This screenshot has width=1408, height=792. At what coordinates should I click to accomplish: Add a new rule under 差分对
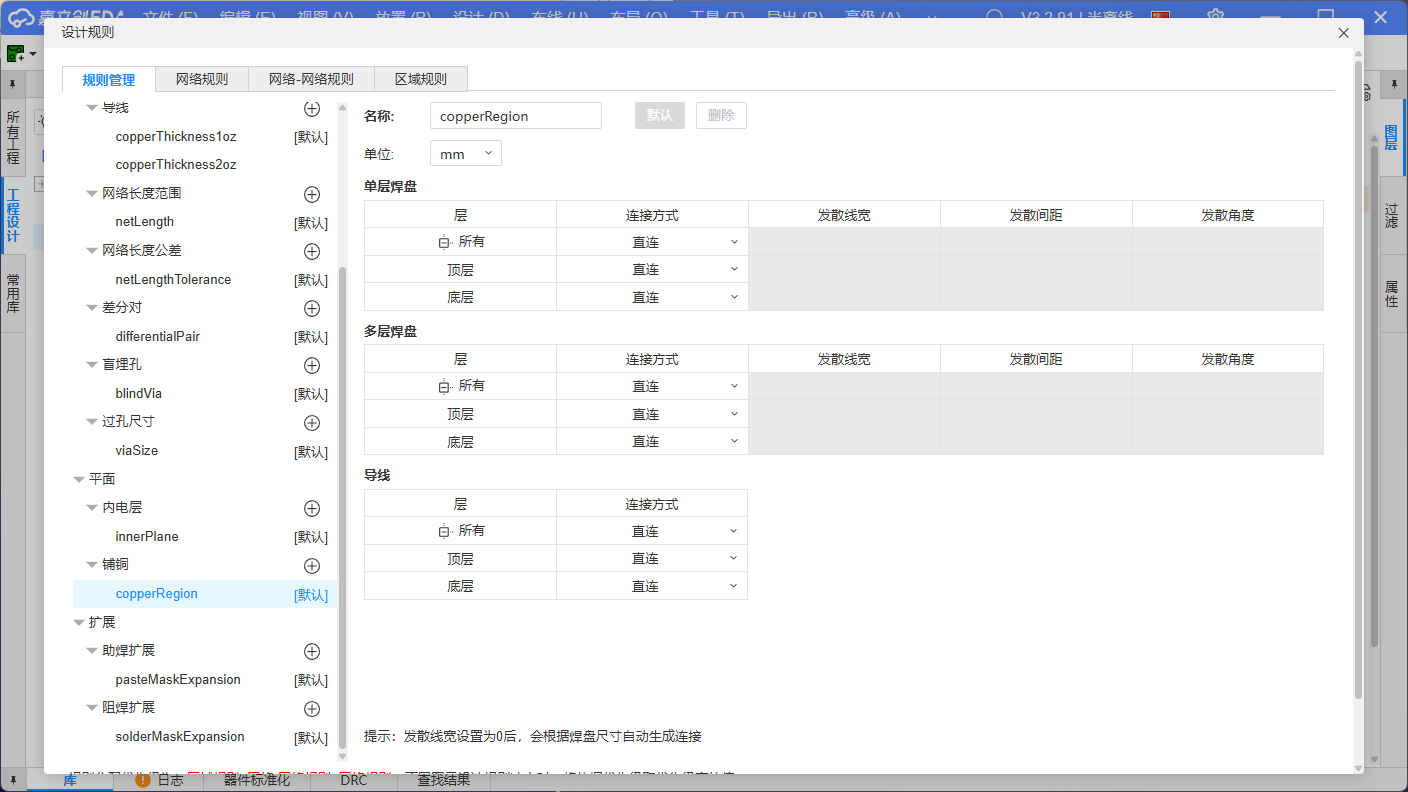[x=312, y=309]
